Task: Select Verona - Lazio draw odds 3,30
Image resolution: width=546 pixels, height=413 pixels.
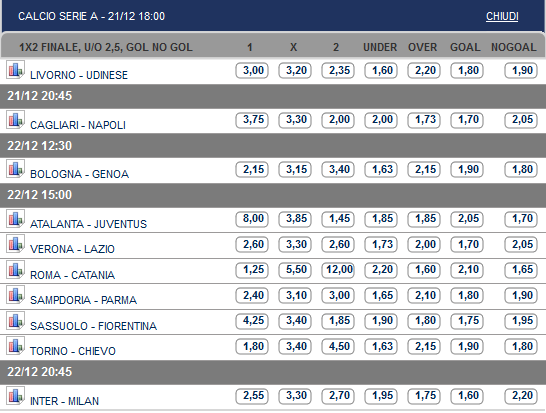Action: pos(295,244)
